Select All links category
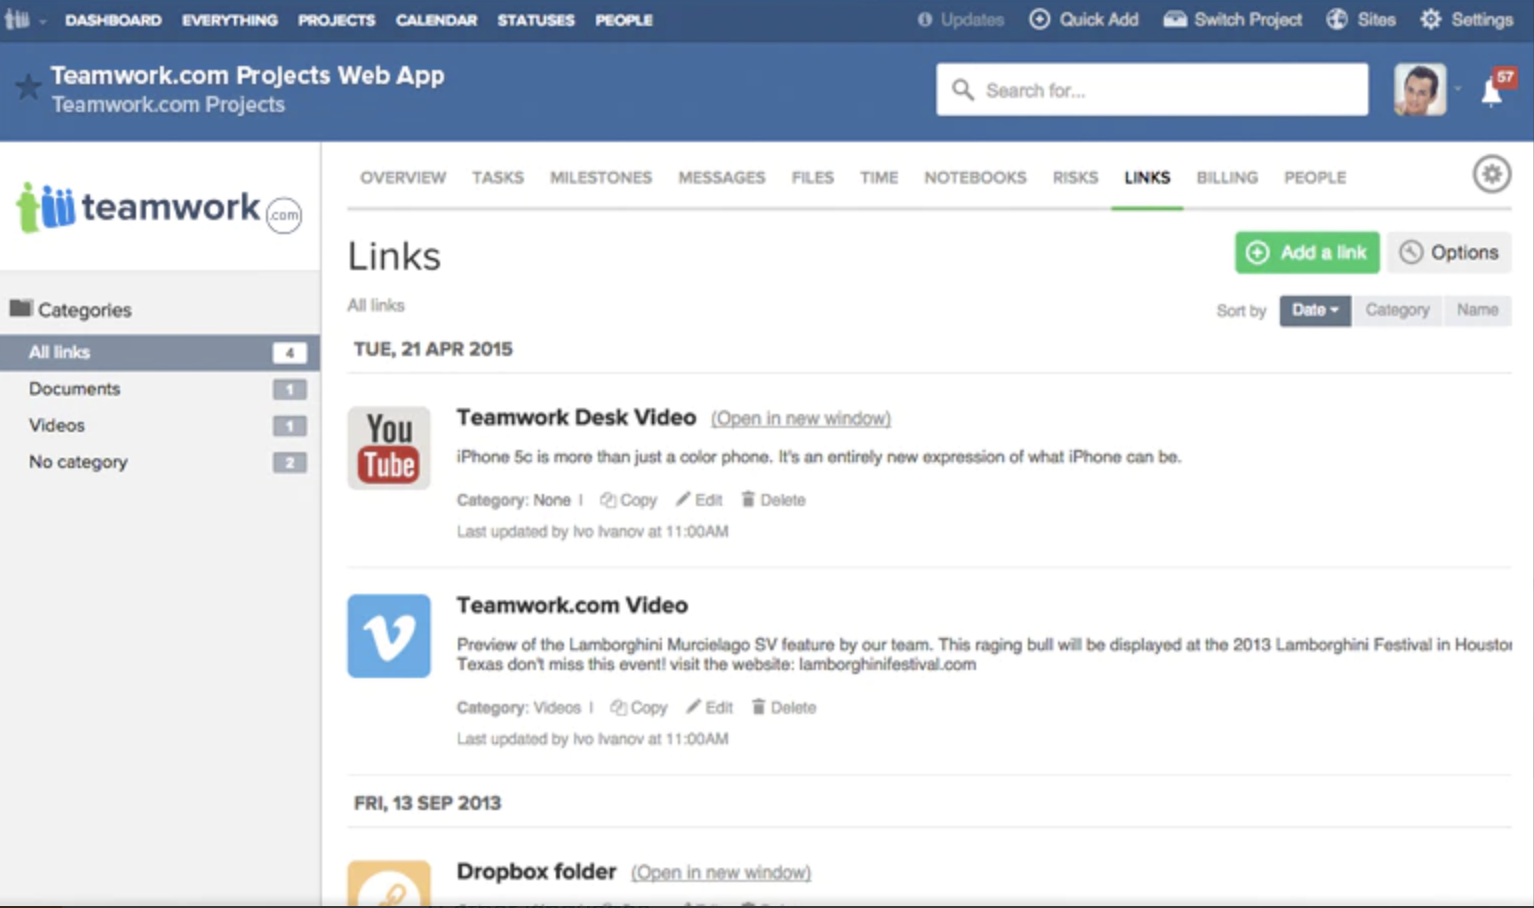Image resolution: width=1534 pixels, height=908 pixels. tap(160, 352)
